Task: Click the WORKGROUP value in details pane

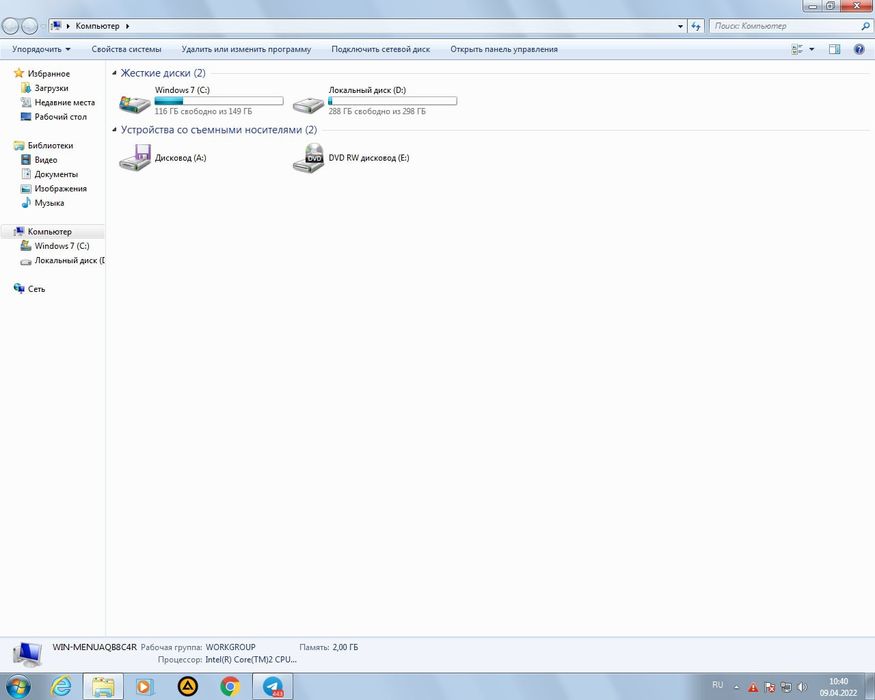Action: coord(230,647)
